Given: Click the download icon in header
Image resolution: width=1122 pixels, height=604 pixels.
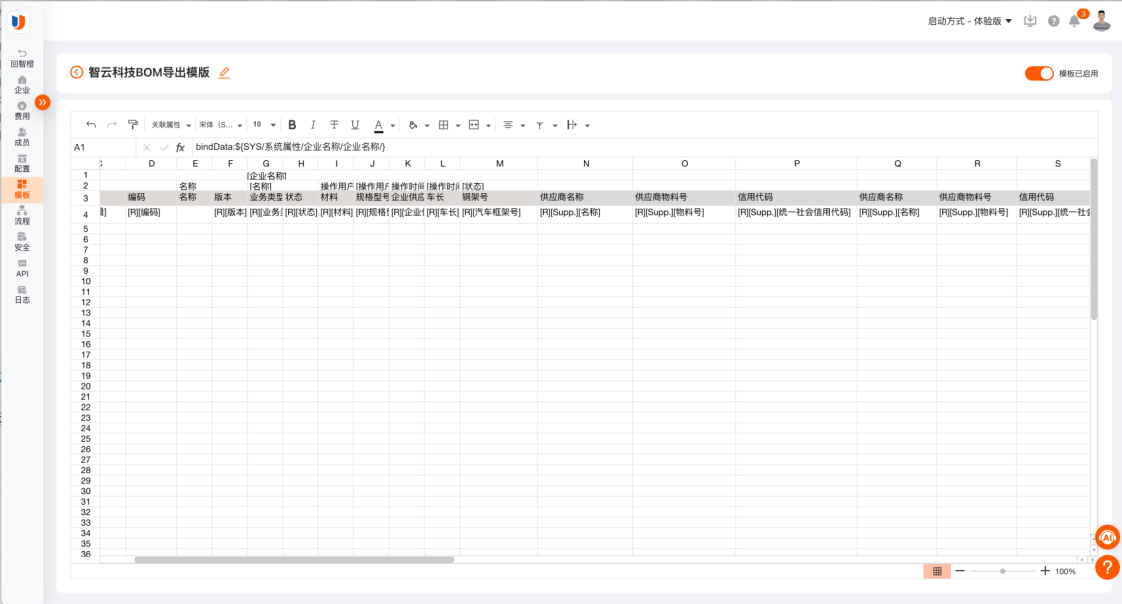Looking at the screenshot, I should coord(1030,21).
